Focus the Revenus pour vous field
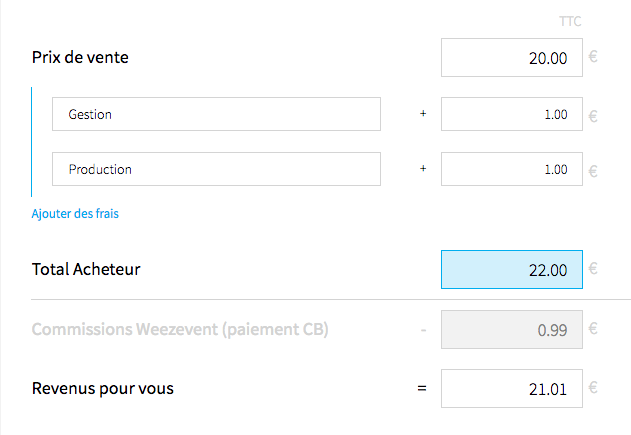Viewport: 631px width, 435px height. coord(511,388)
